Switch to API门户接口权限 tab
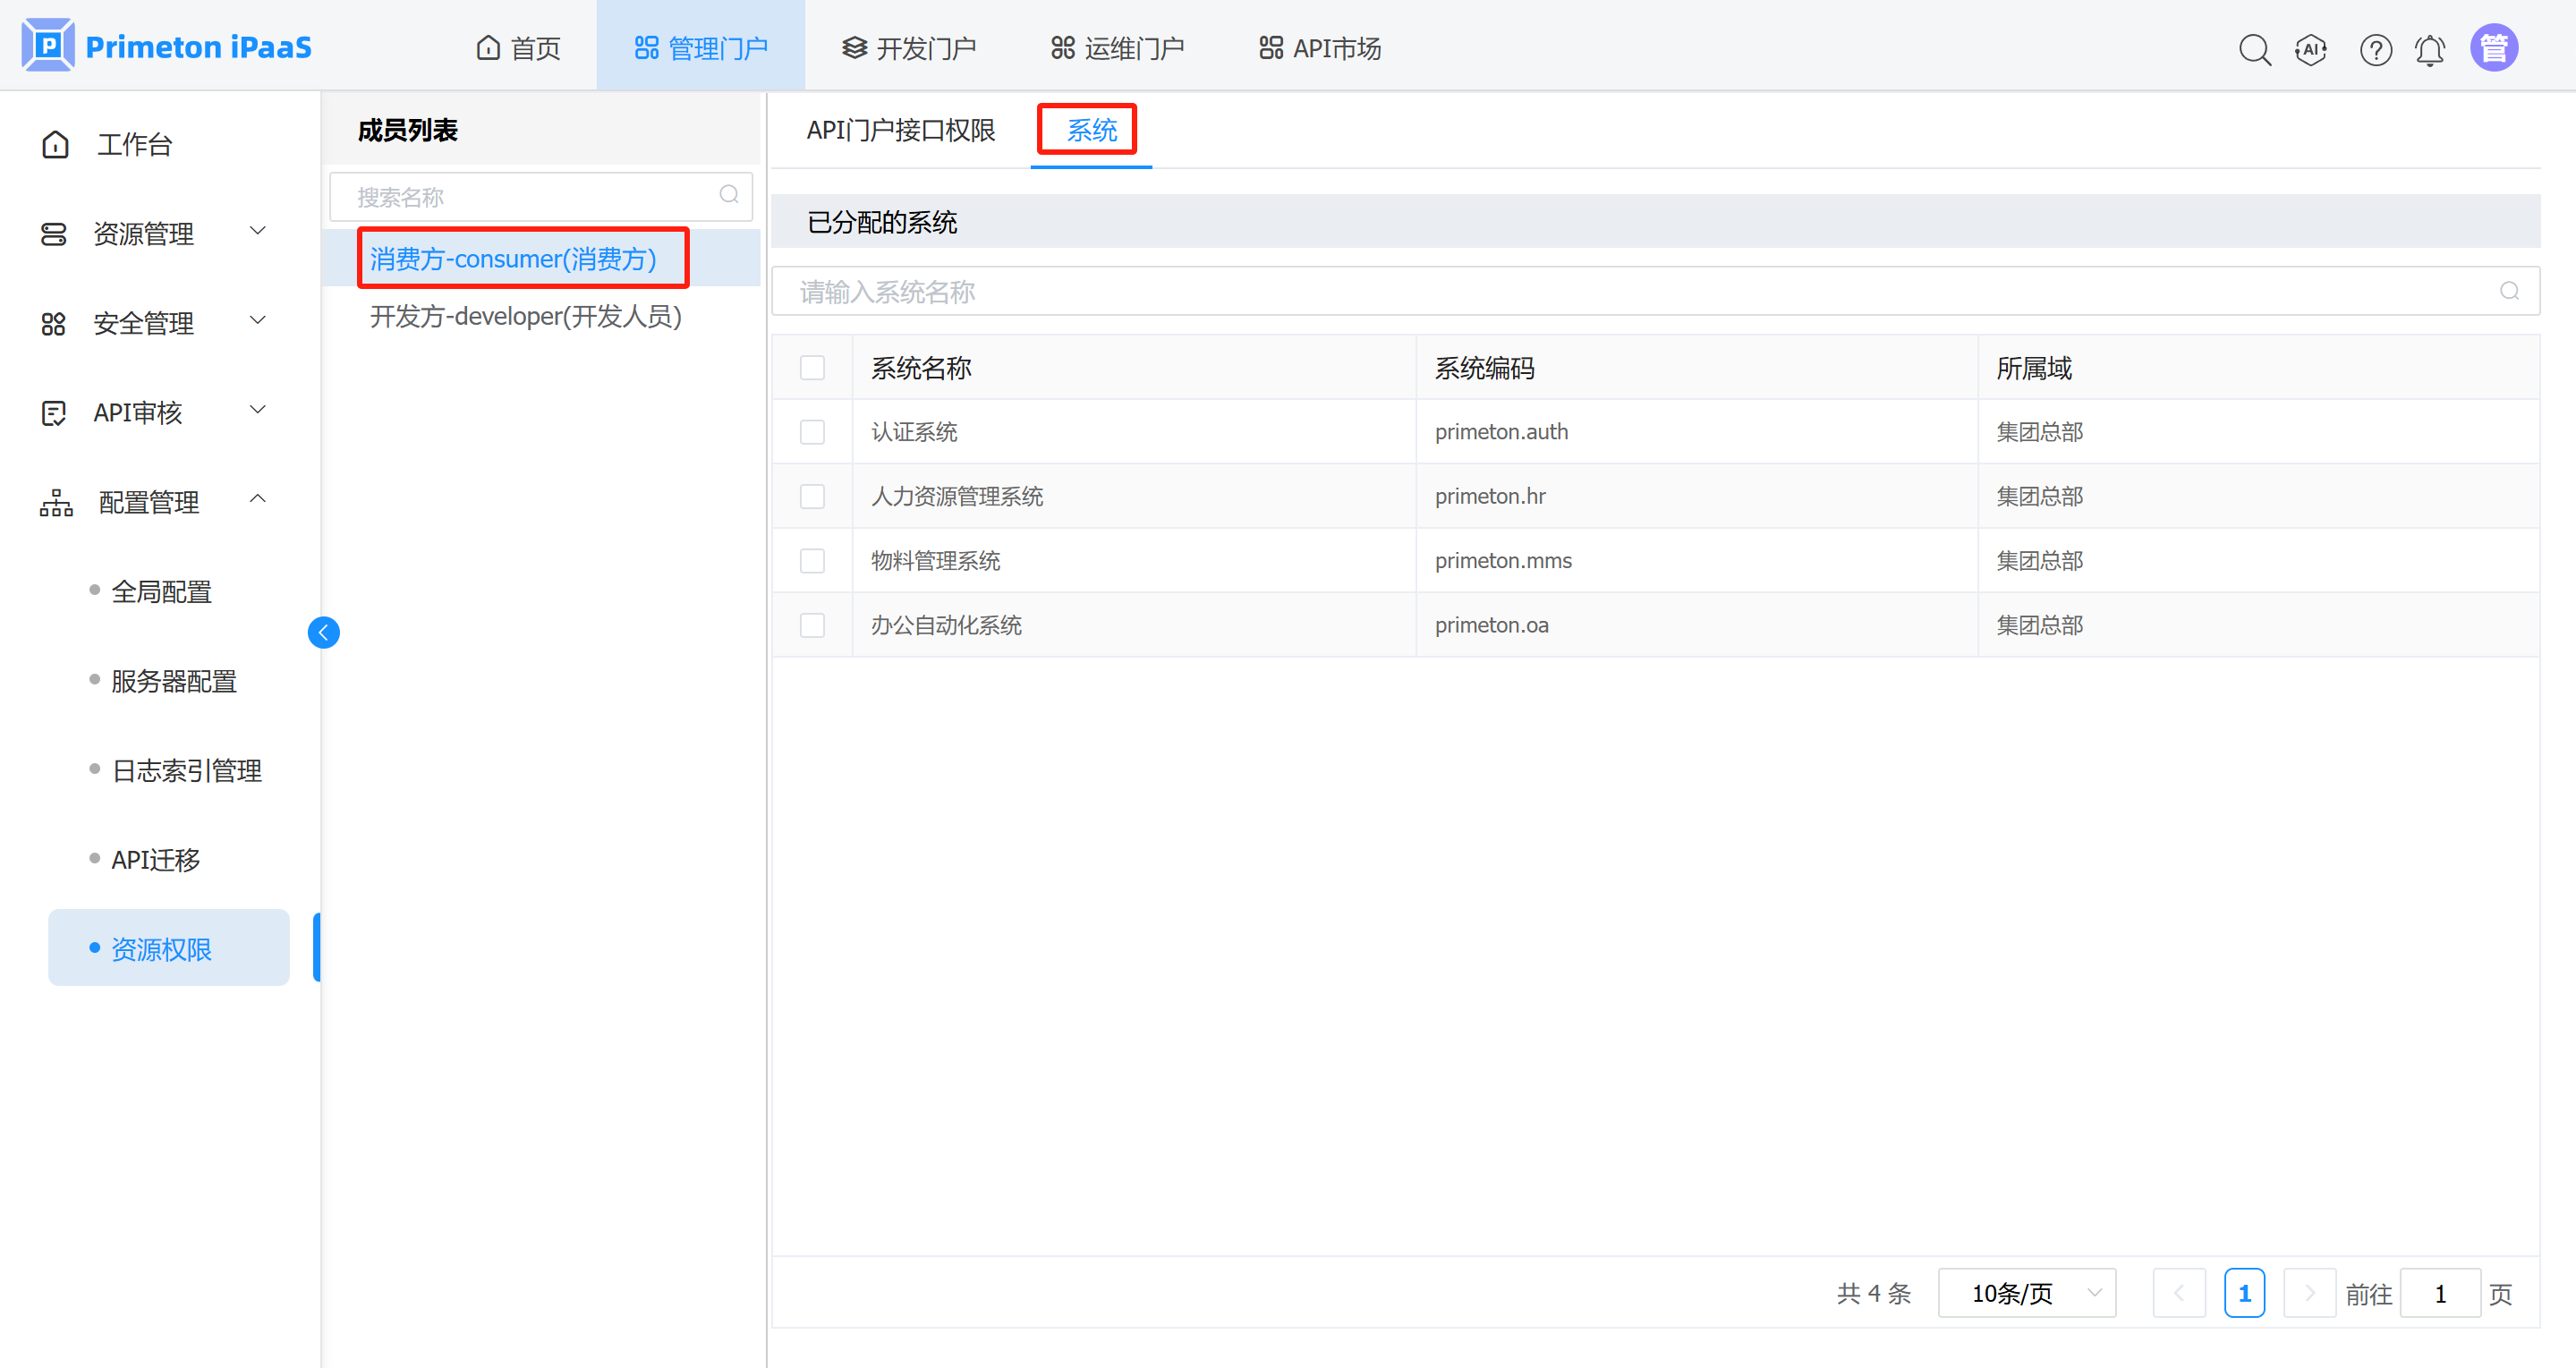 (900, 130)
